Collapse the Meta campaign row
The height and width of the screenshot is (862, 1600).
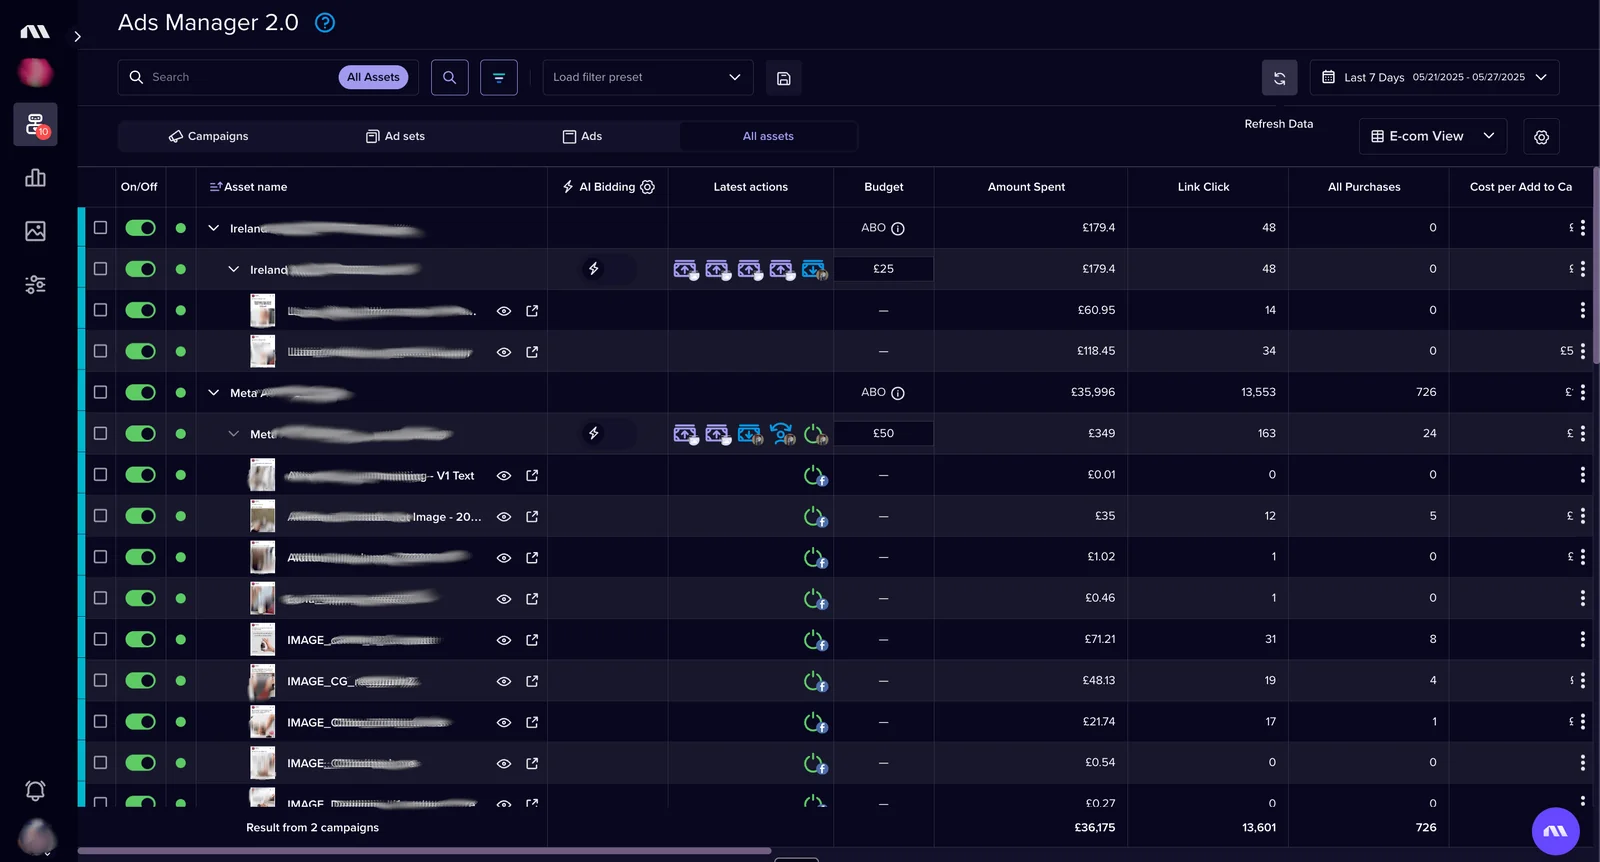(213, 393)
